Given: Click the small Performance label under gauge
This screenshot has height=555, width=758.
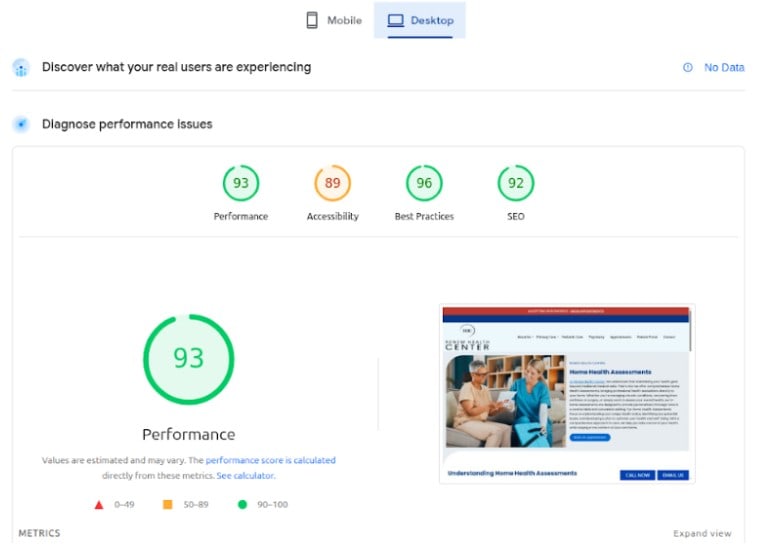Looking at the screenshot, I should (241, 217).
